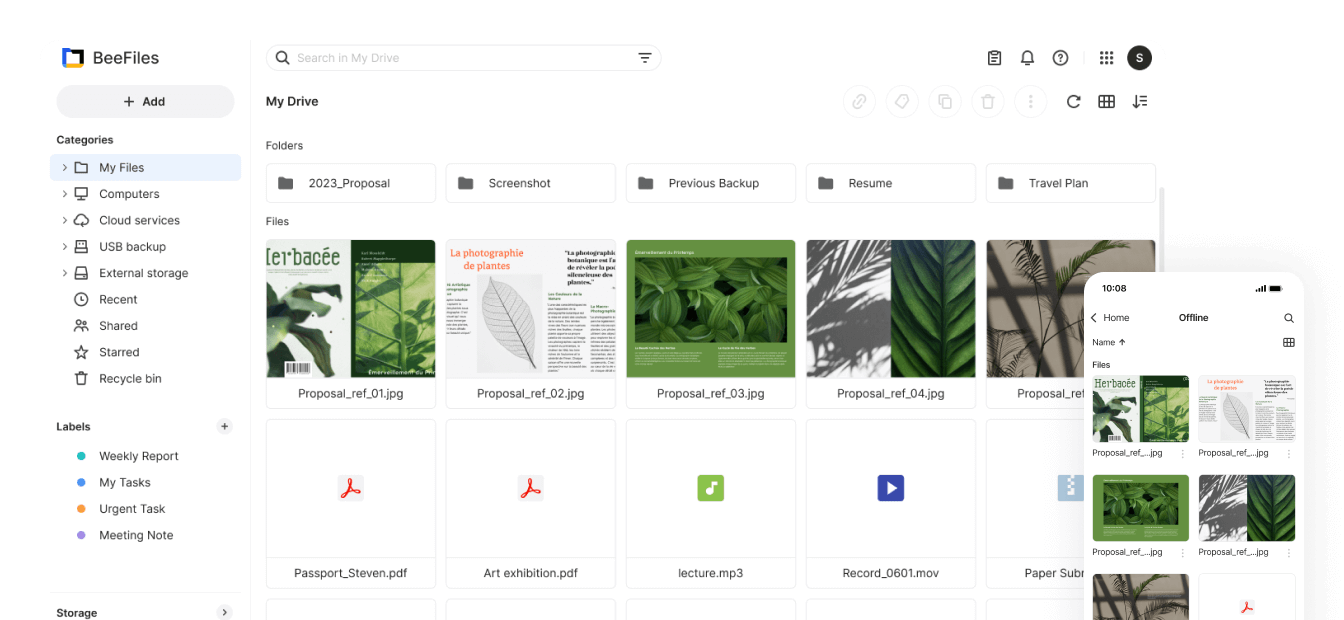Image resolution: width=1344 pixels, height=620 pixels.
Task: Select the Recycle bin item
Action: pos(129,379)
